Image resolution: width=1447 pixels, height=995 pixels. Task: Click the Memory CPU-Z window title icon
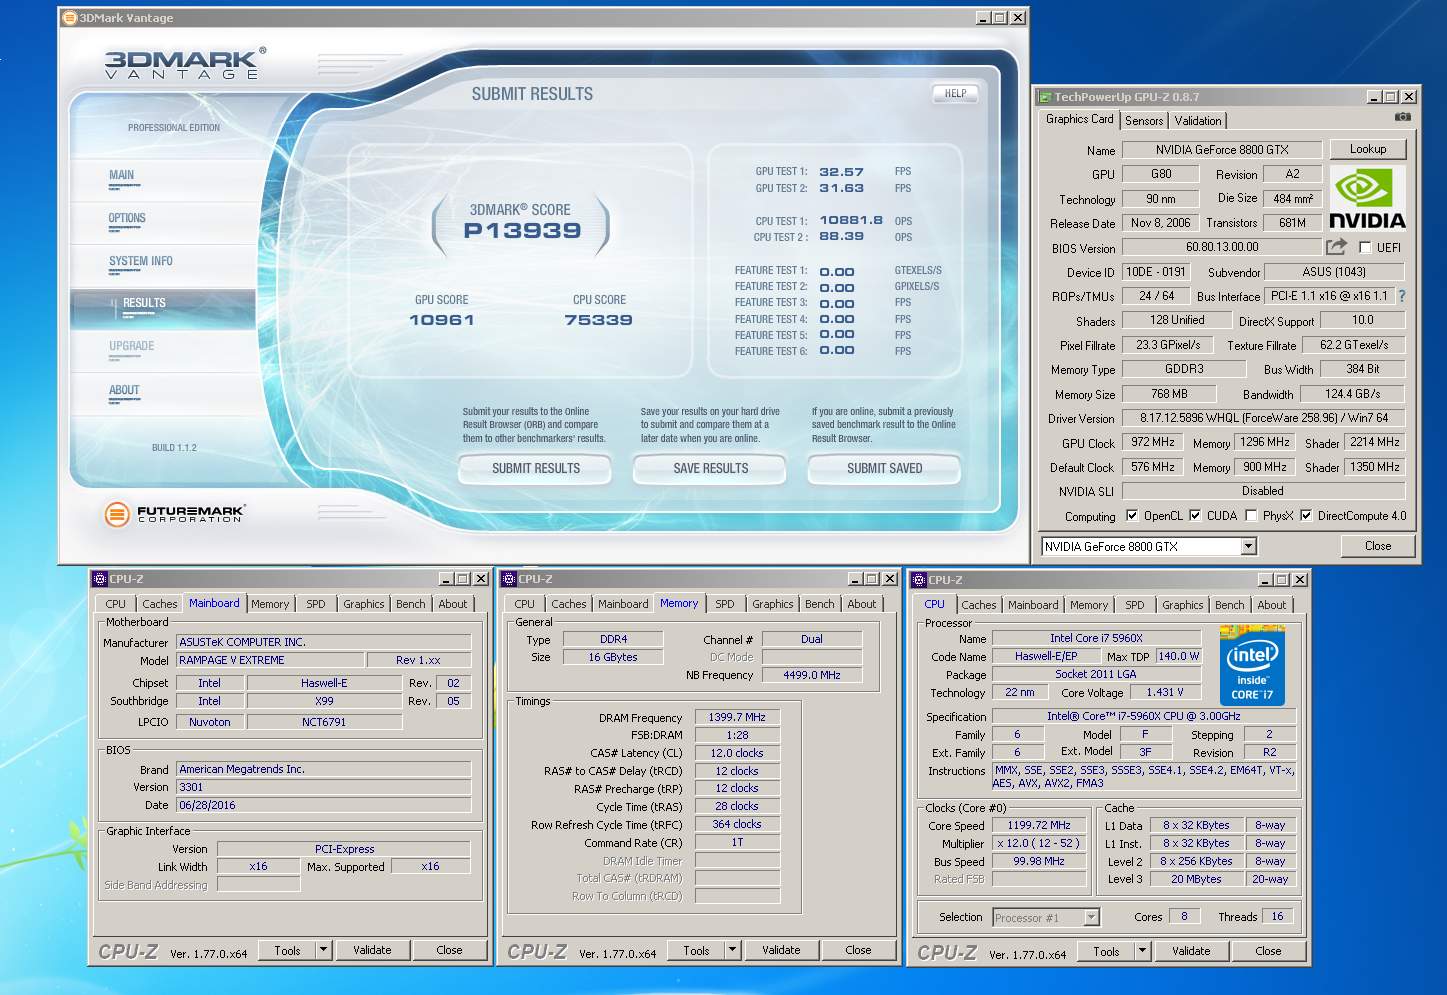pos(508,579)
